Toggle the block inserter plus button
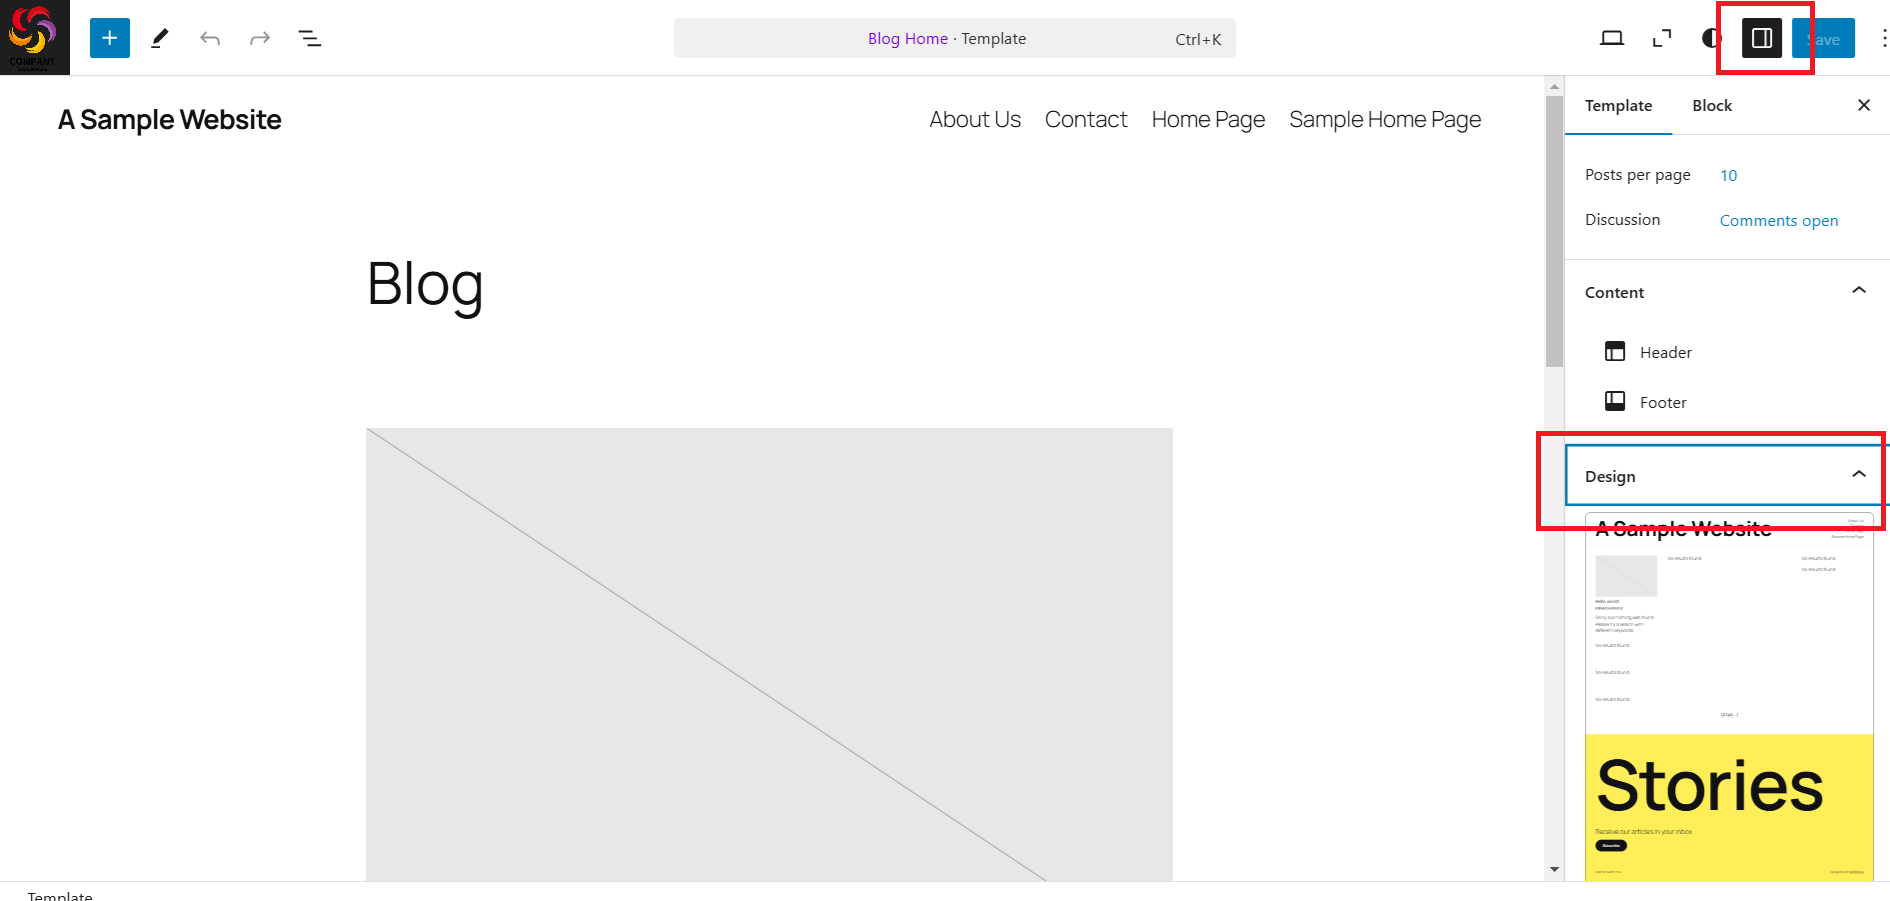1890x901 pixels. (110, 38)
